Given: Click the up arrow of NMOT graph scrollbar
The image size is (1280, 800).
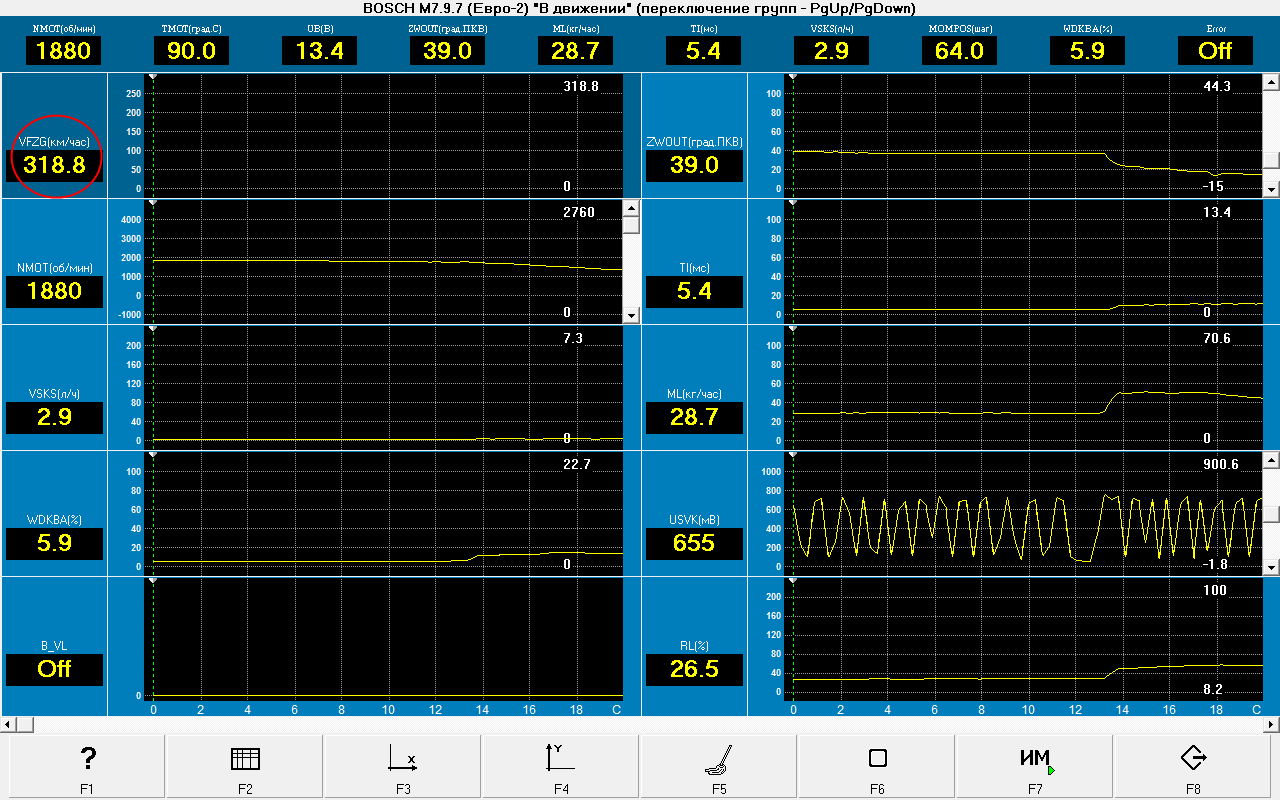Looking at the screenshot, I should click(631, 208).
